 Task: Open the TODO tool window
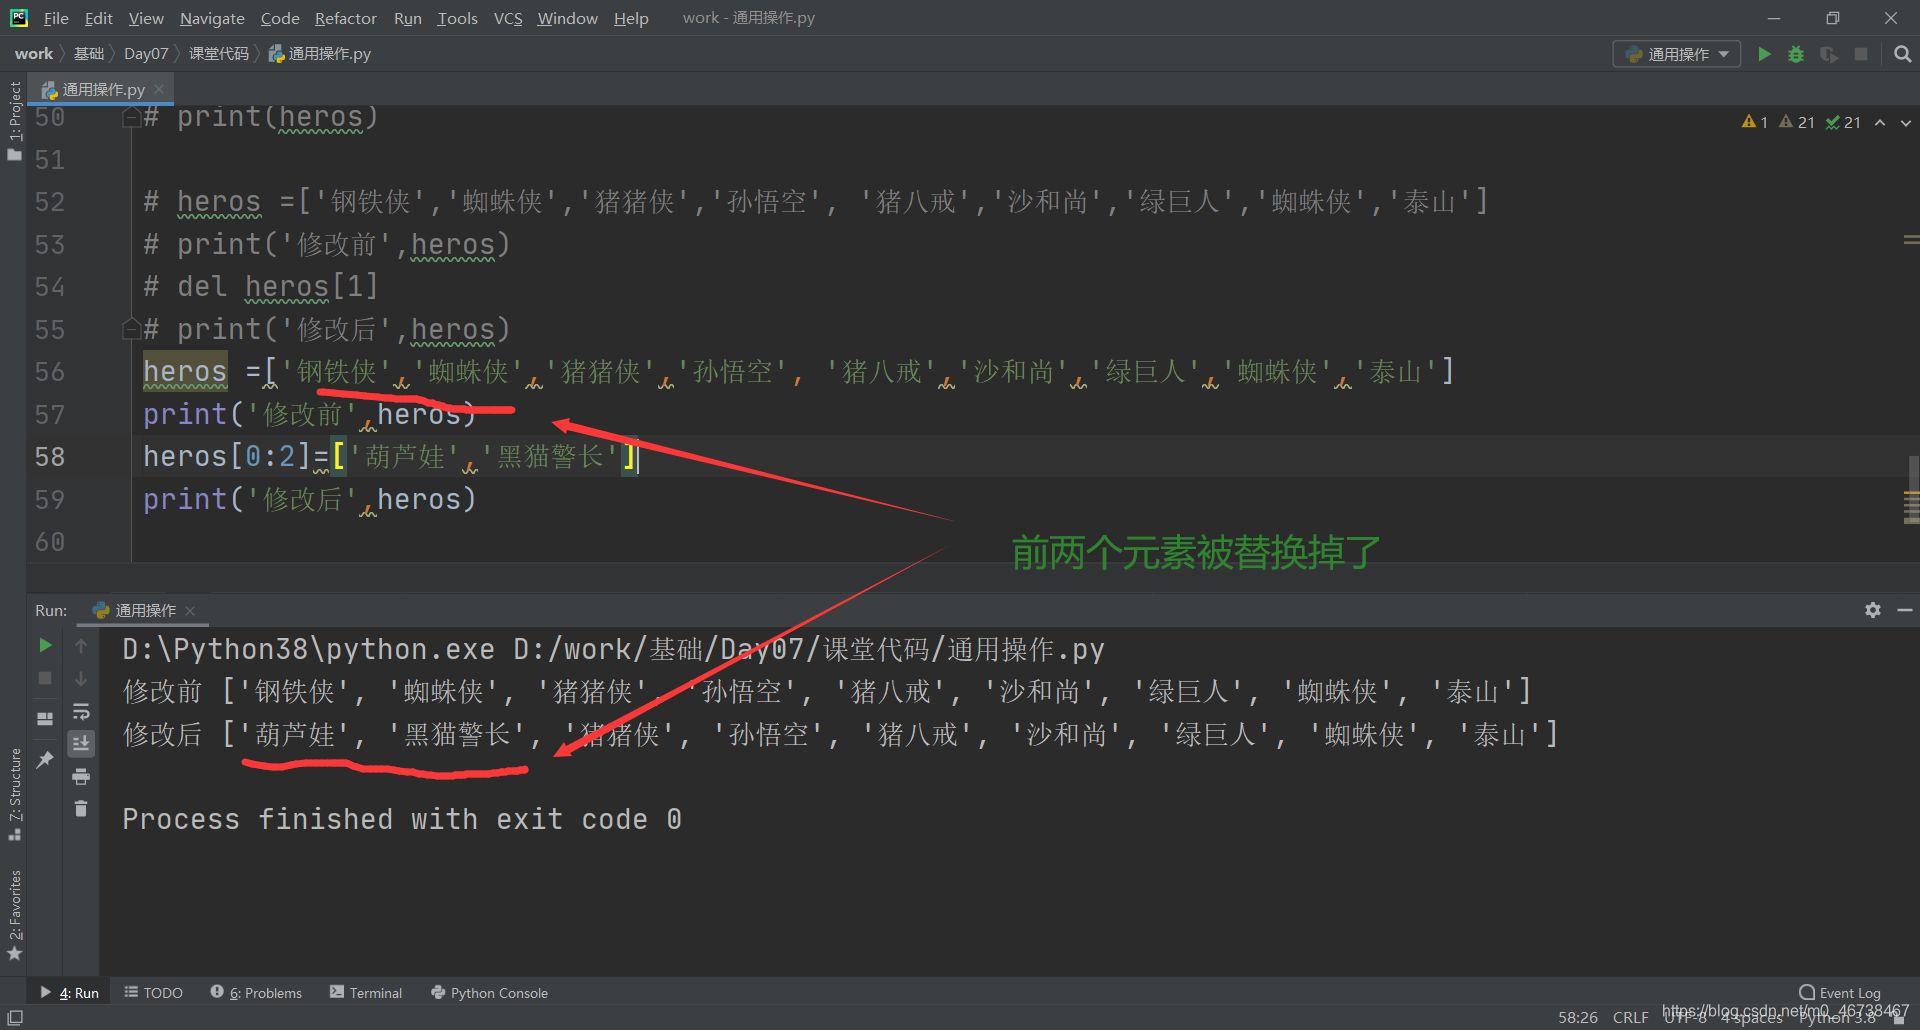coord(154,993)
